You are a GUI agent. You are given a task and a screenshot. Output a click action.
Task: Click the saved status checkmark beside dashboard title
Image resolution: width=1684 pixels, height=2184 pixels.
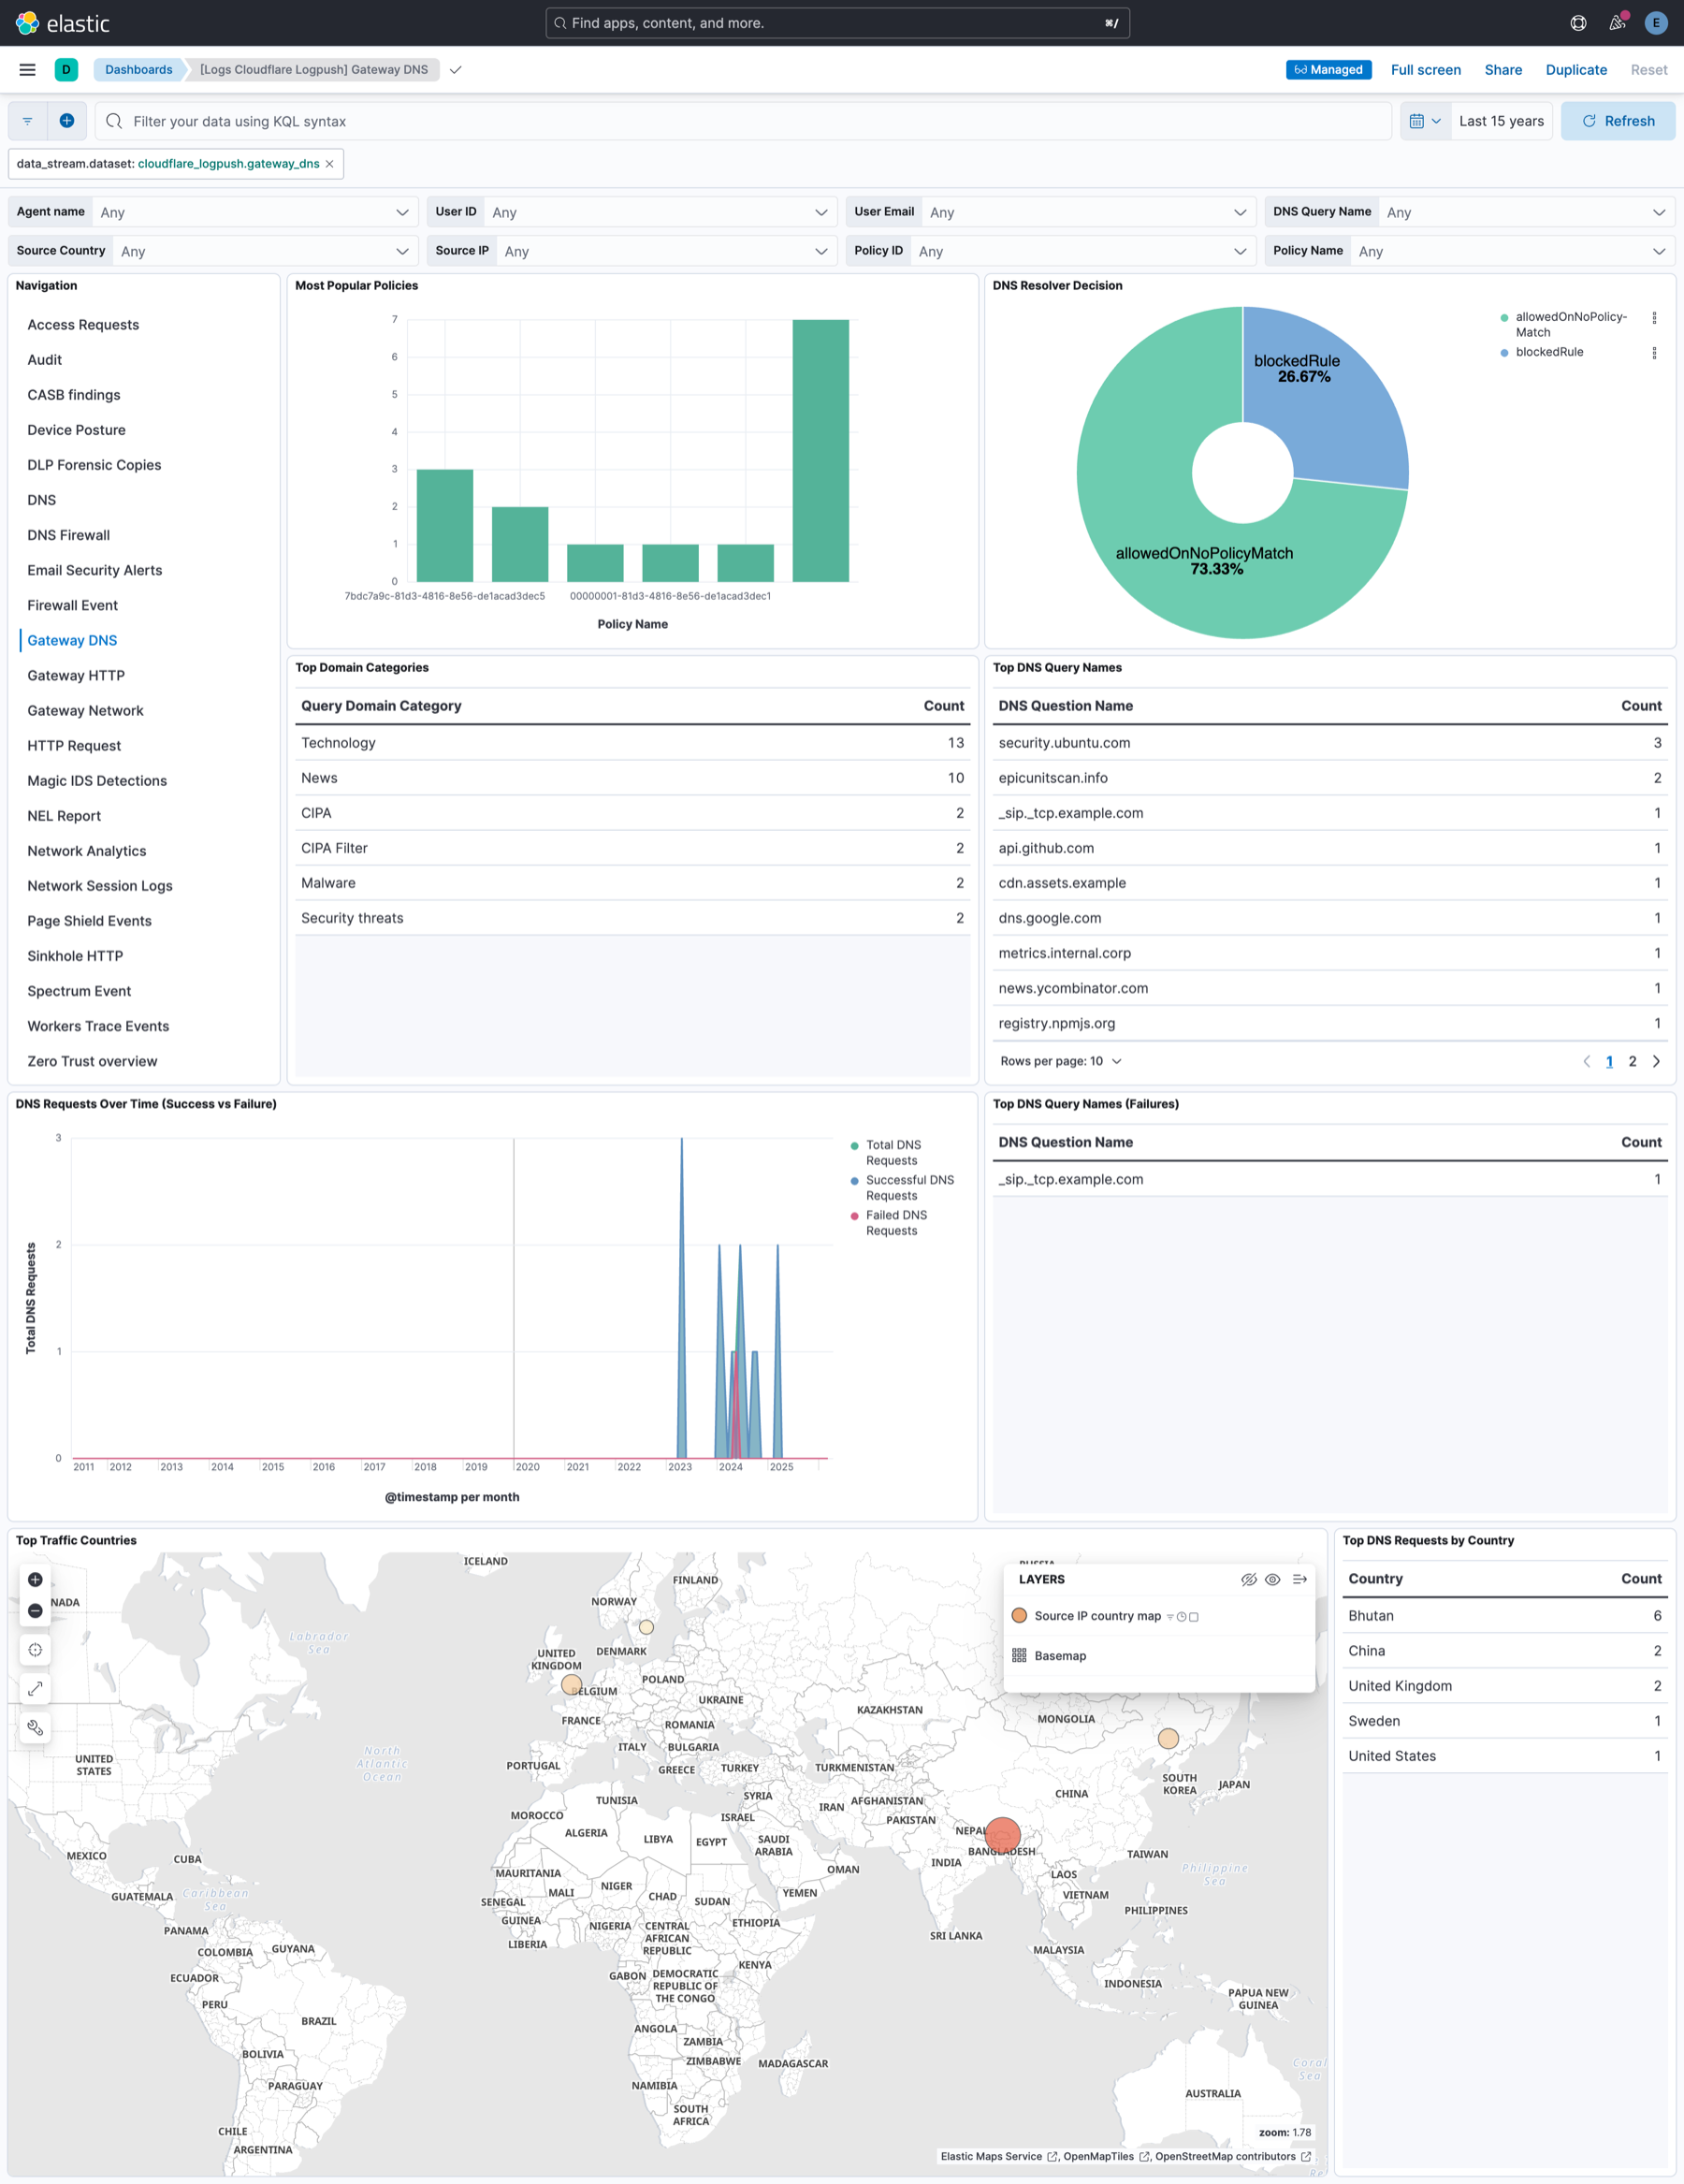click(455, 70)
